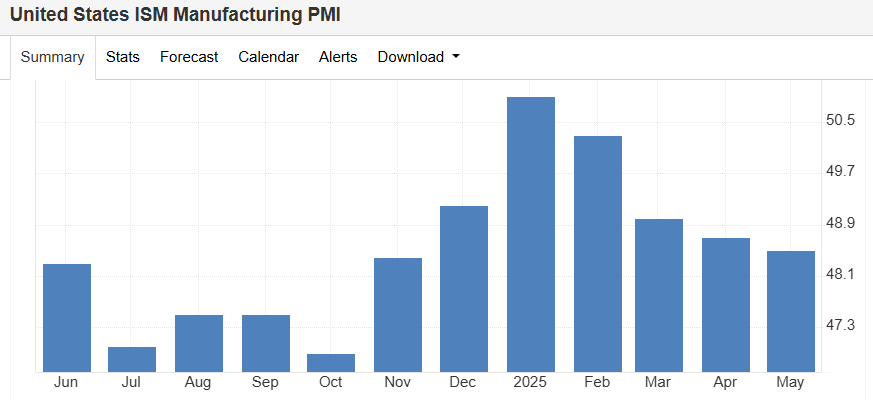Go to the Calendar tab
873x400 pixels.
pyautogui.click(x=268, y=57)
